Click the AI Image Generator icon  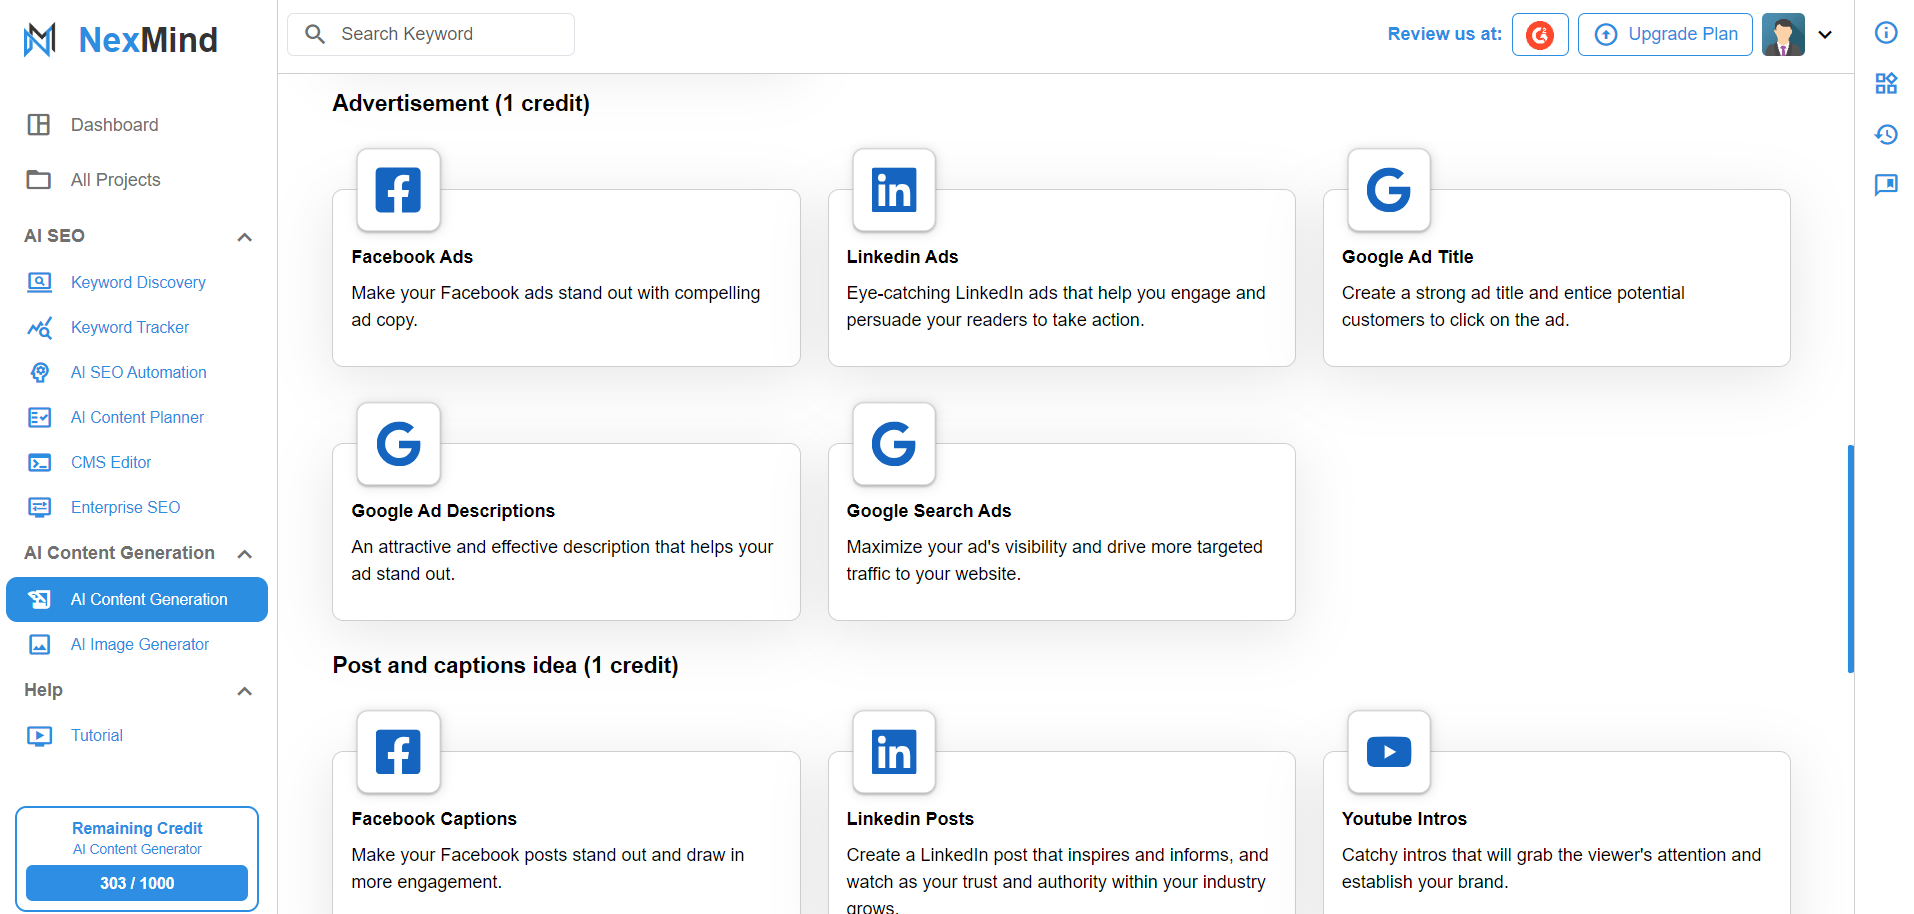39,644
